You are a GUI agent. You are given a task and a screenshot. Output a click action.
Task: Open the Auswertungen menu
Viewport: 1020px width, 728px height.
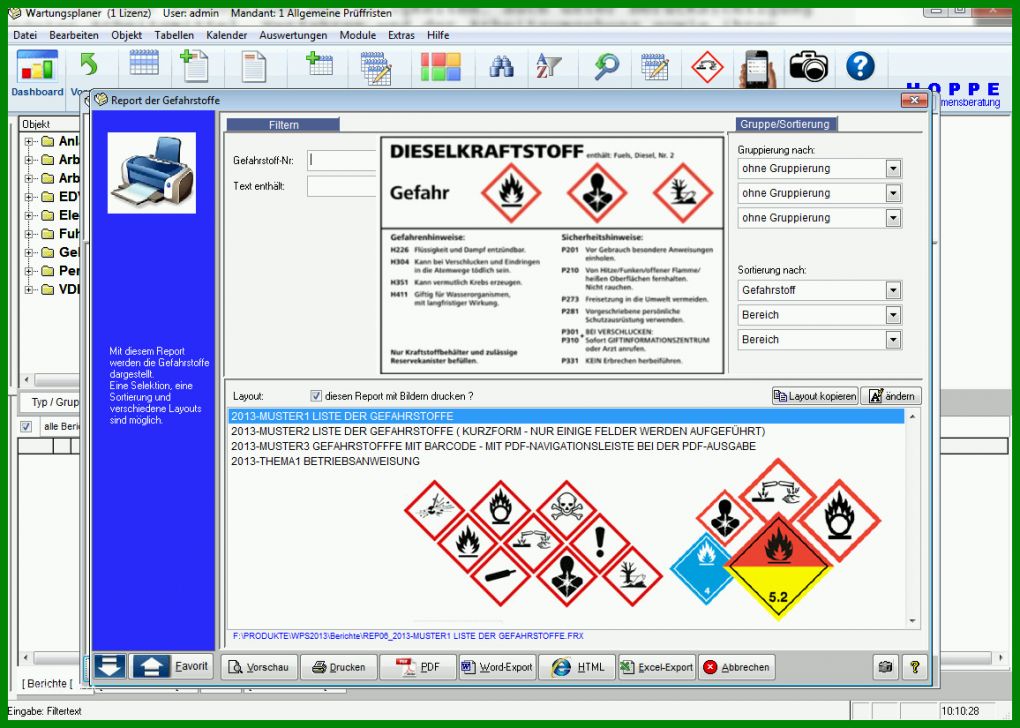pos(293,35)
